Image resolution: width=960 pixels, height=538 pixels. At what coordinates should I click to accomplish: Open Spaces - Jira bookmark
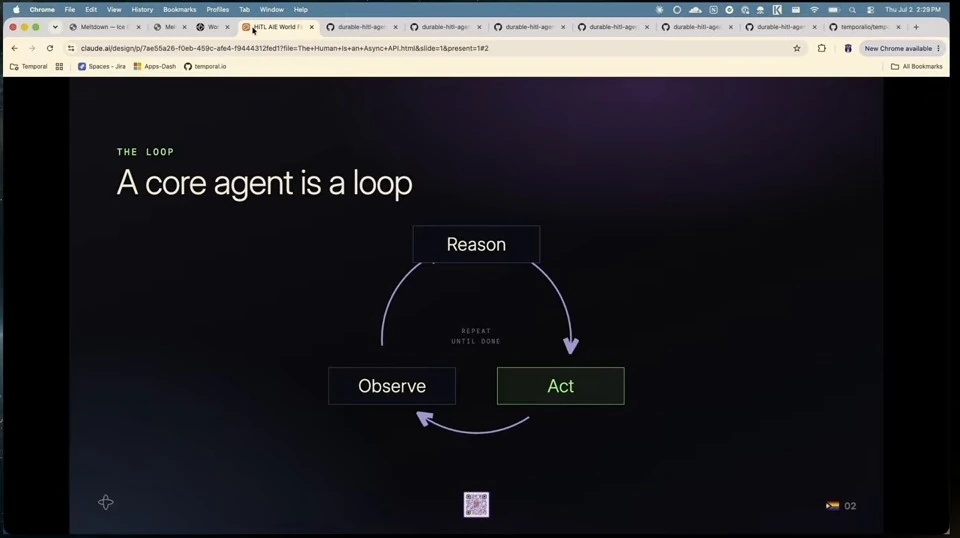point(102,66)
